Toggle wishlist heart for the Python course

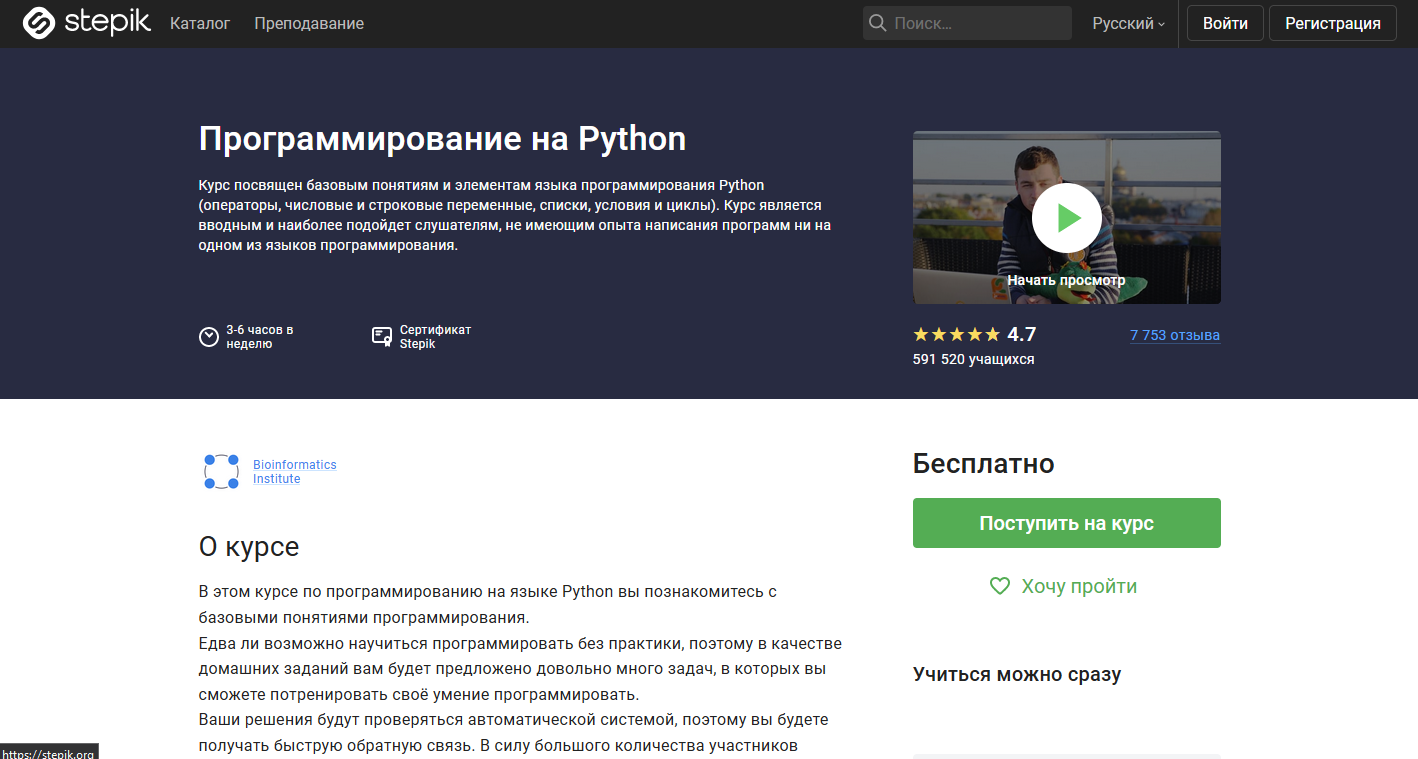999,586
